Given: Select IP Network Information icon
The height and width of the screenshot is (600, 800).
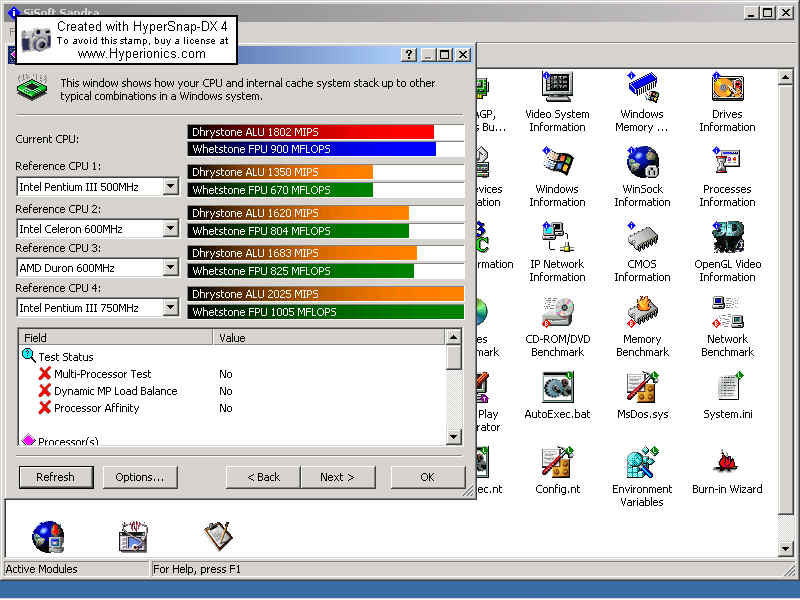Looking at the screenshot, I should 557,252.
